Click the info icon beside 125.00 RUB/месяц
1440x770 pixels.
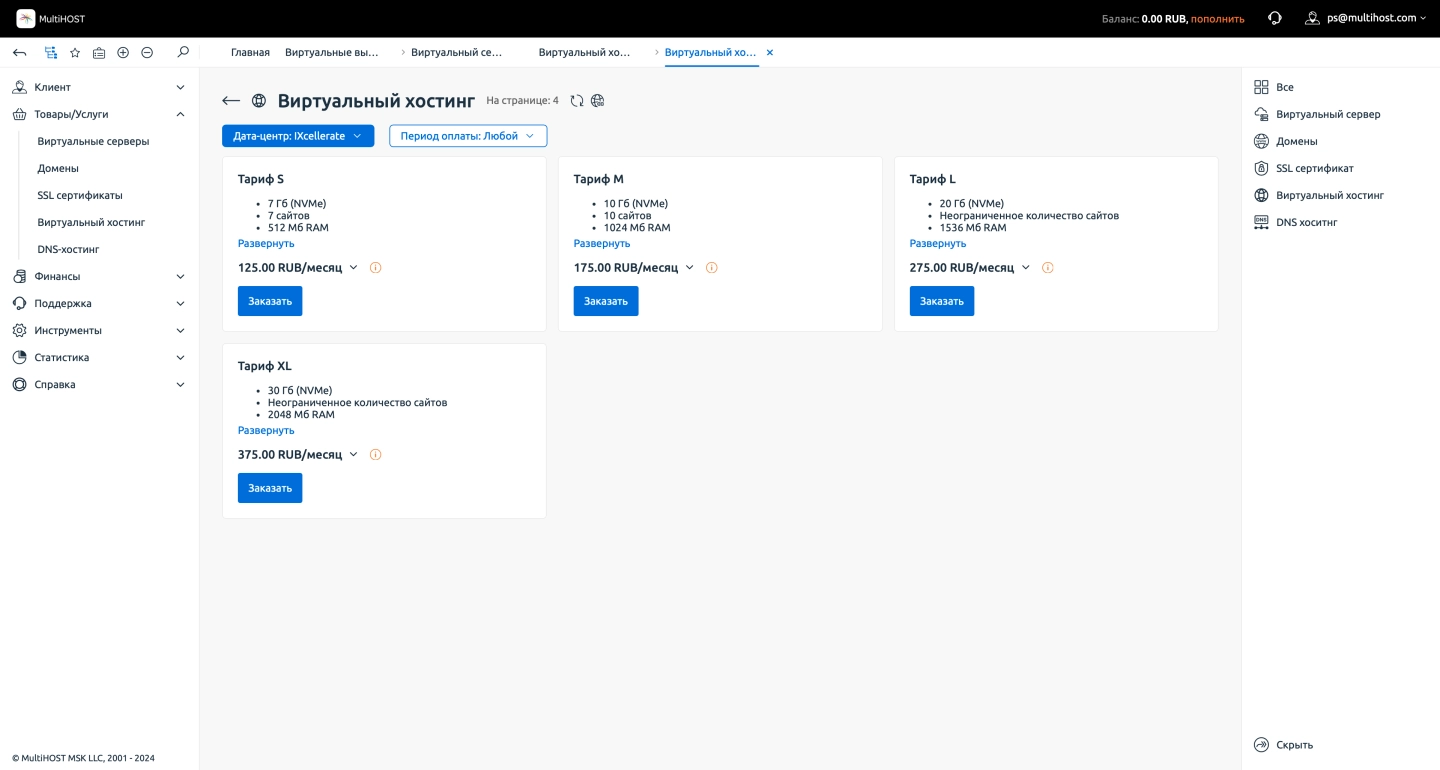point(376,268)
